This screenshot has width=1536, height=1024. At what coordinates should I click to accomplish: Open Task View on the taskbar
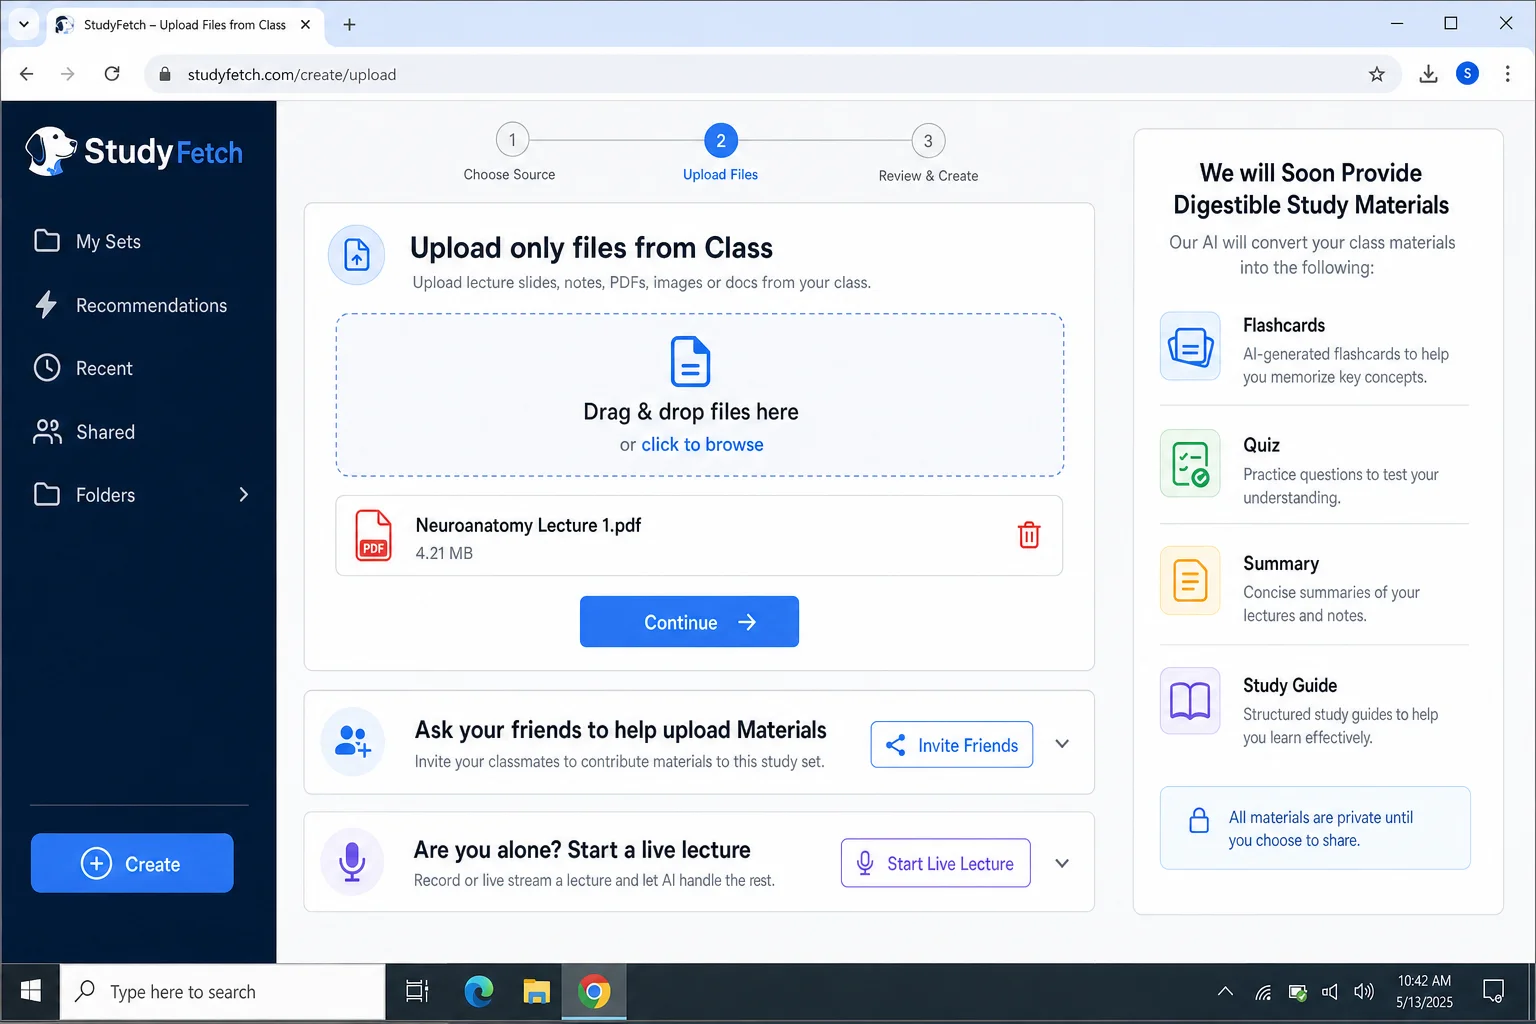click(x=417, y=991)
